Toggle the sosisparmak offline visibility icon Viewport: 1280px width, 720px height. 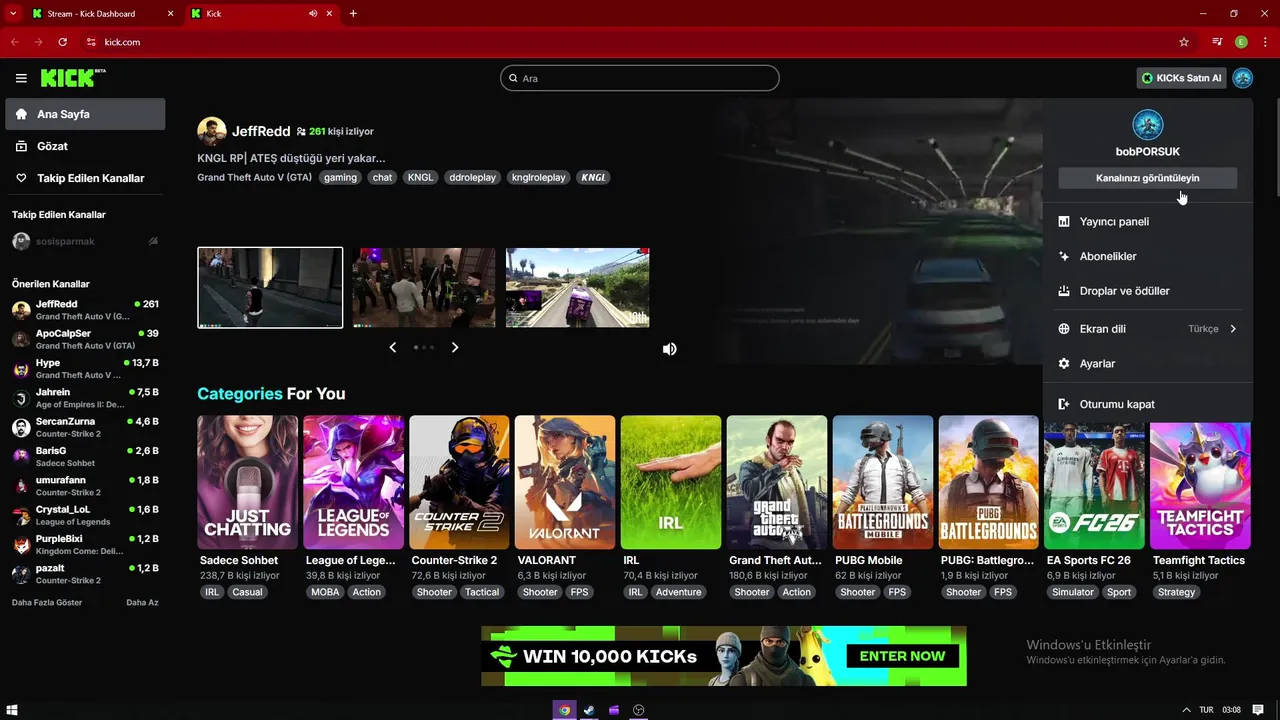point(153,242)
